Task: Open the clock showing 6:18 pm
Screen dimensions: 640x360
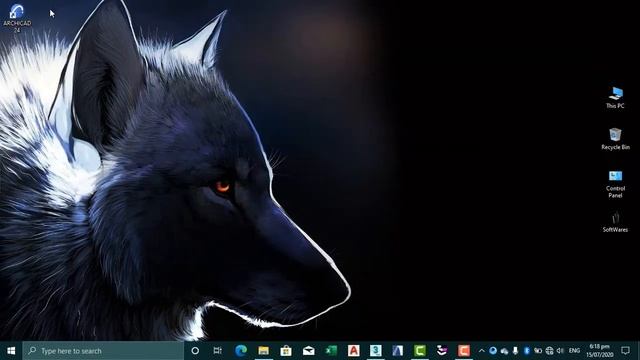Action: tap(600, 351)
